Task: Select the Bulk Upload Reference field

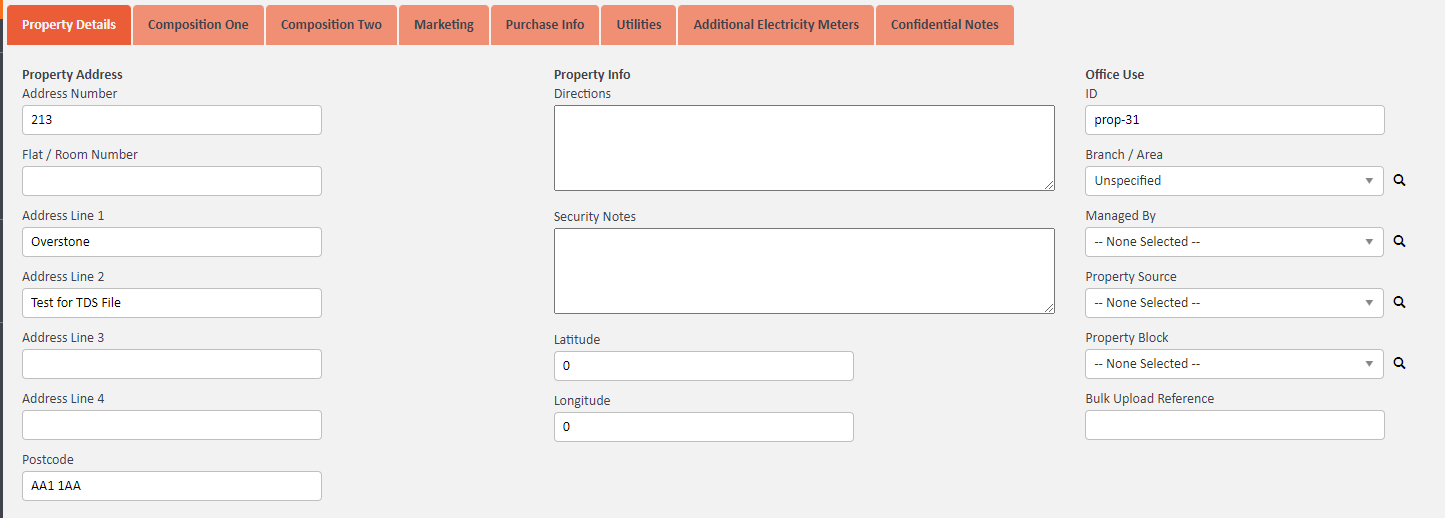Action: (x=1234, y=425)
